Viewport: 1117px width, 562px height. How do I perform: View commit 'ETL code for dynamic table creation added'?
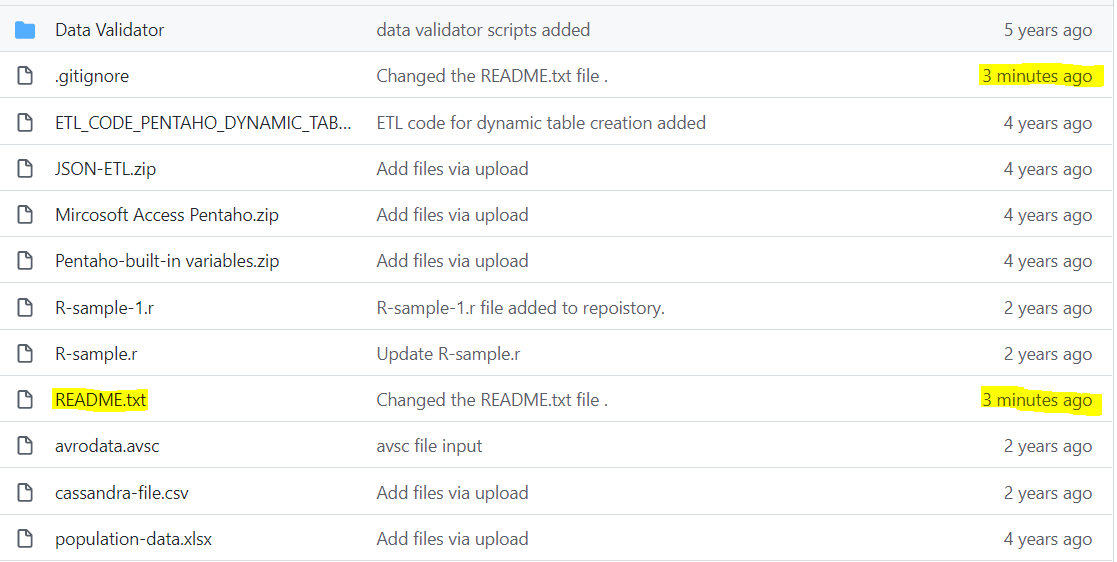pyautogui.click(x=541, y=123)
